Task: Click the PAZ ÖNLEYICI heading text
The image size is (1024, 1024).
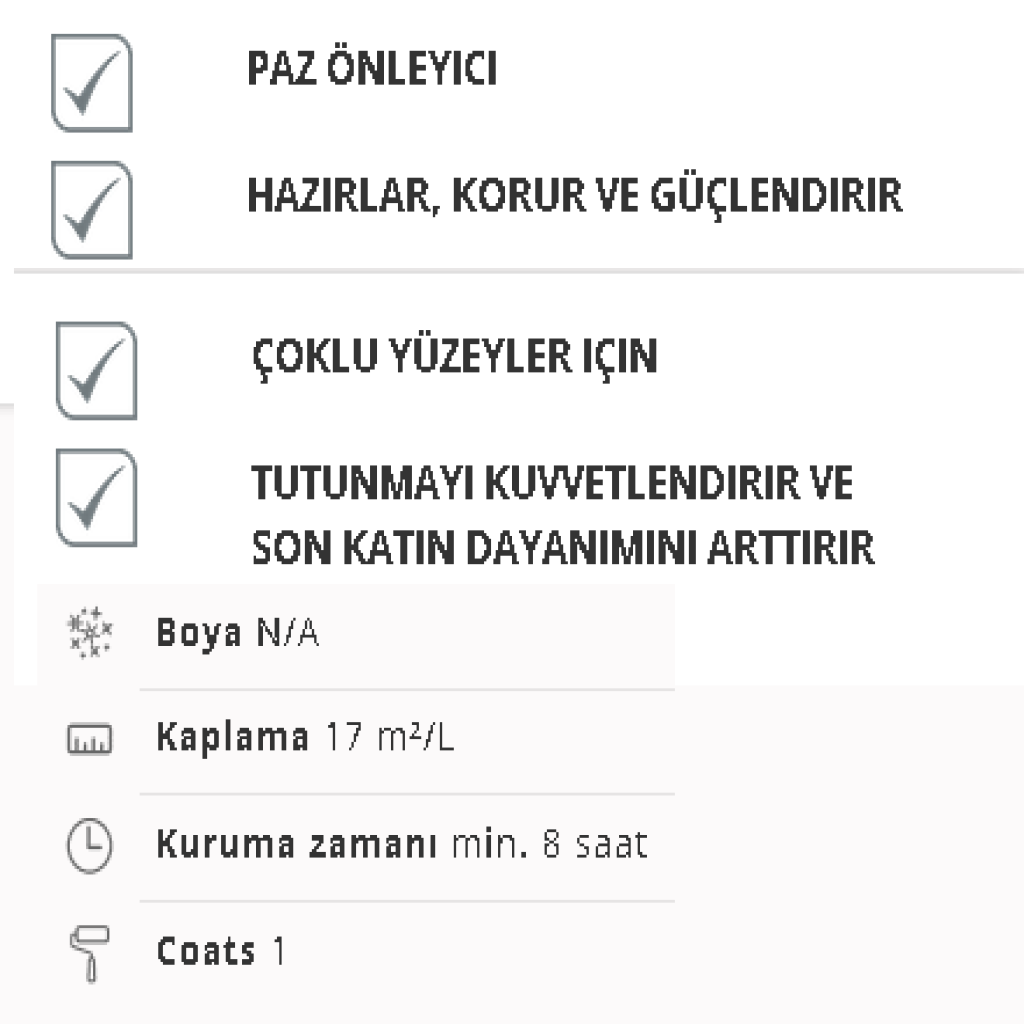Action: [372, 67]
